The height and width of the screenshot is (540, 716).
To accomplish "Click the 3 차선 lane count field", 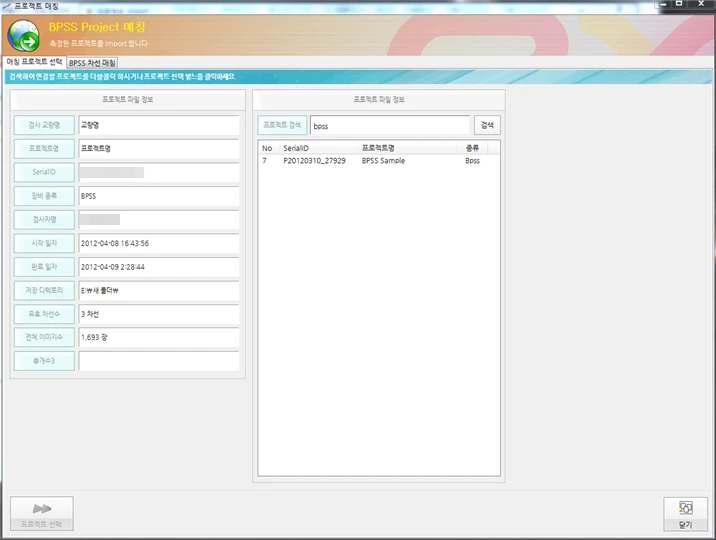I will (159, 314).
